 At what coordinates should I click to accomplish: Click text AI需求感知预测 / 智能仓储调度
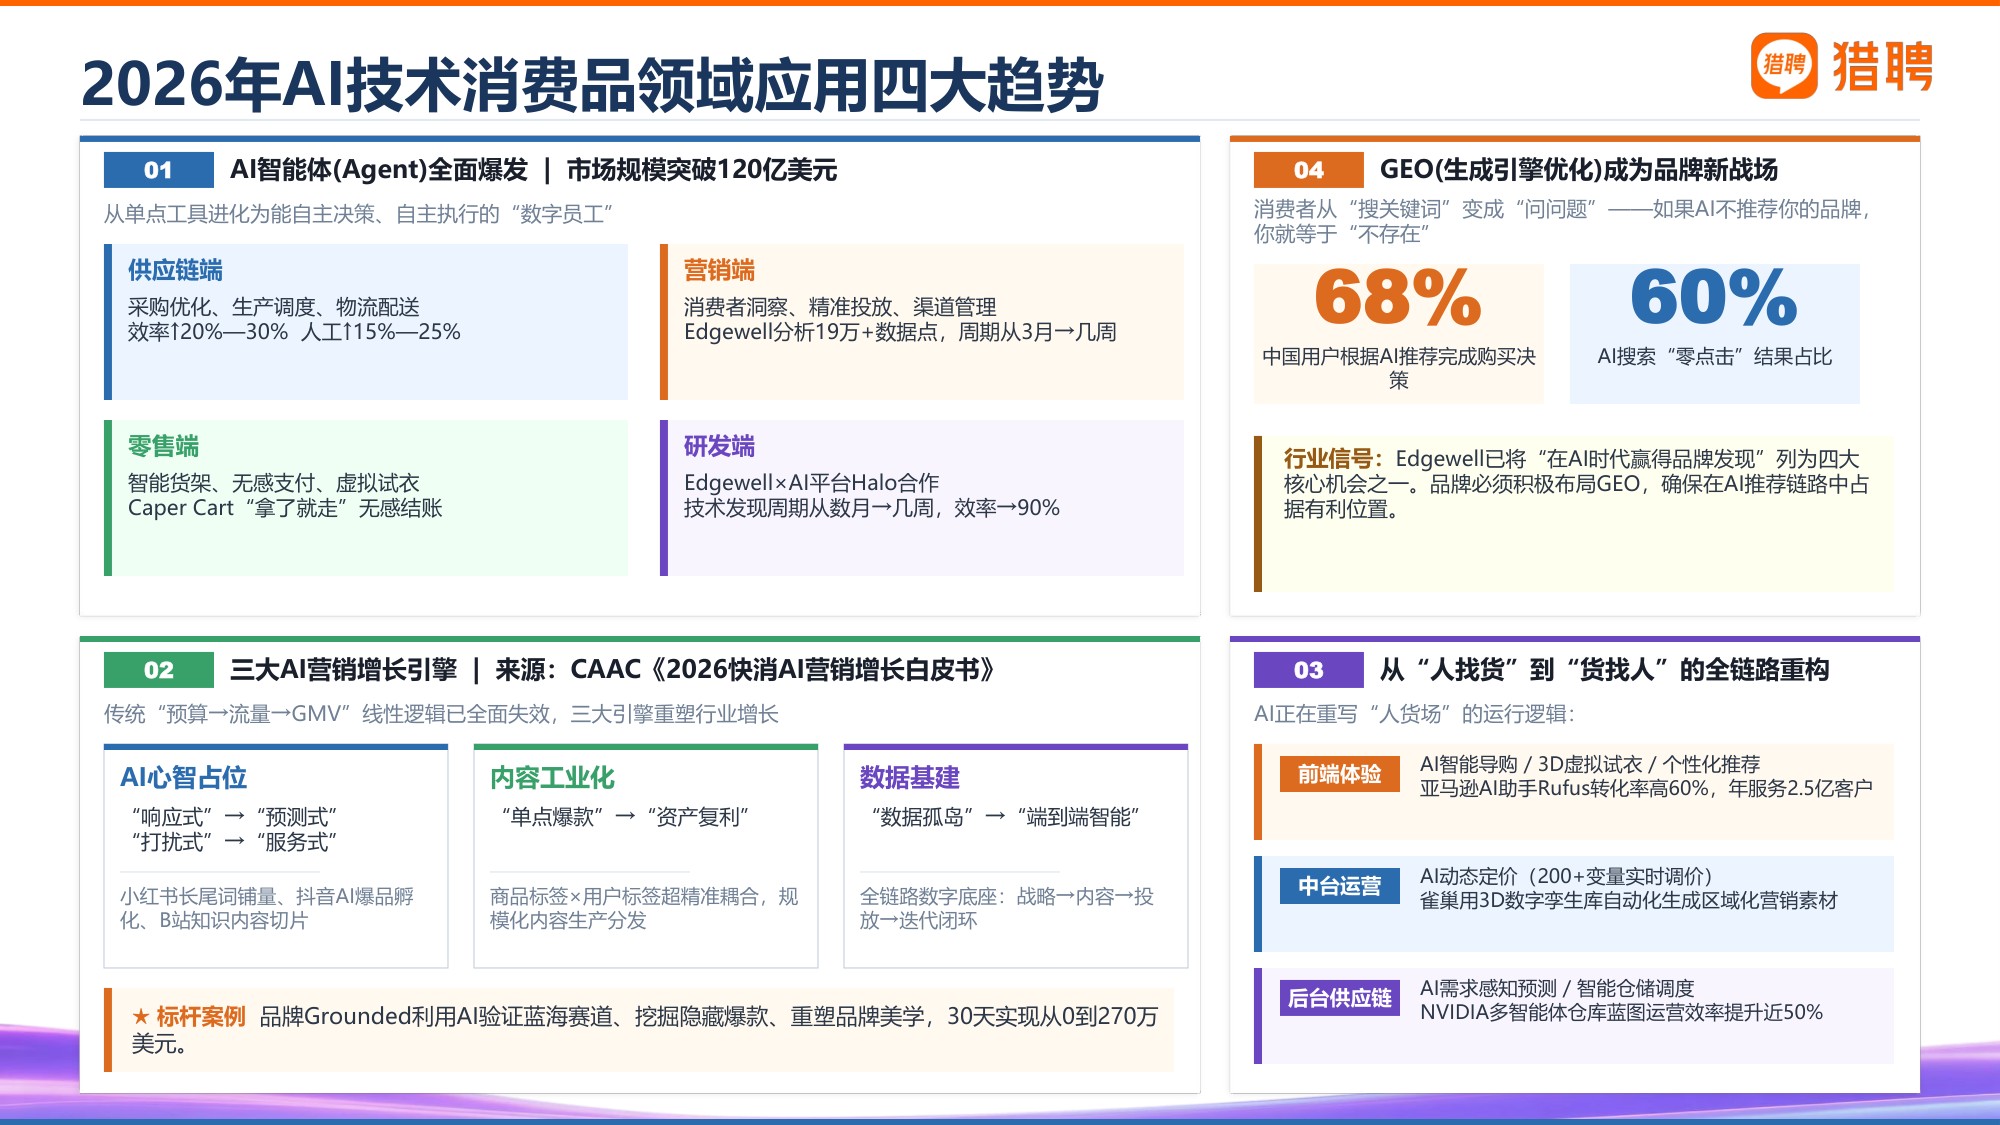(1557, 988)
